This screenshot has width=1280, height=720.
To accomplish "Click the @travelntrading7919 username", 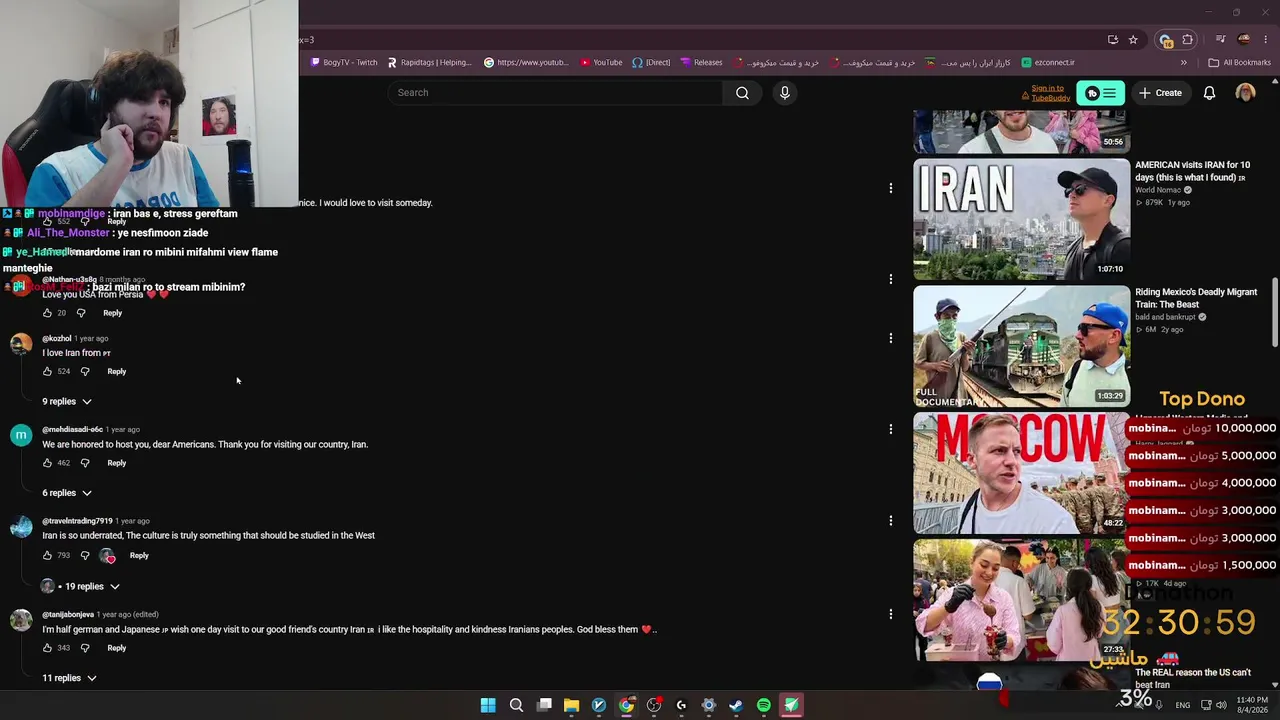I will click(x=77, y=521).
